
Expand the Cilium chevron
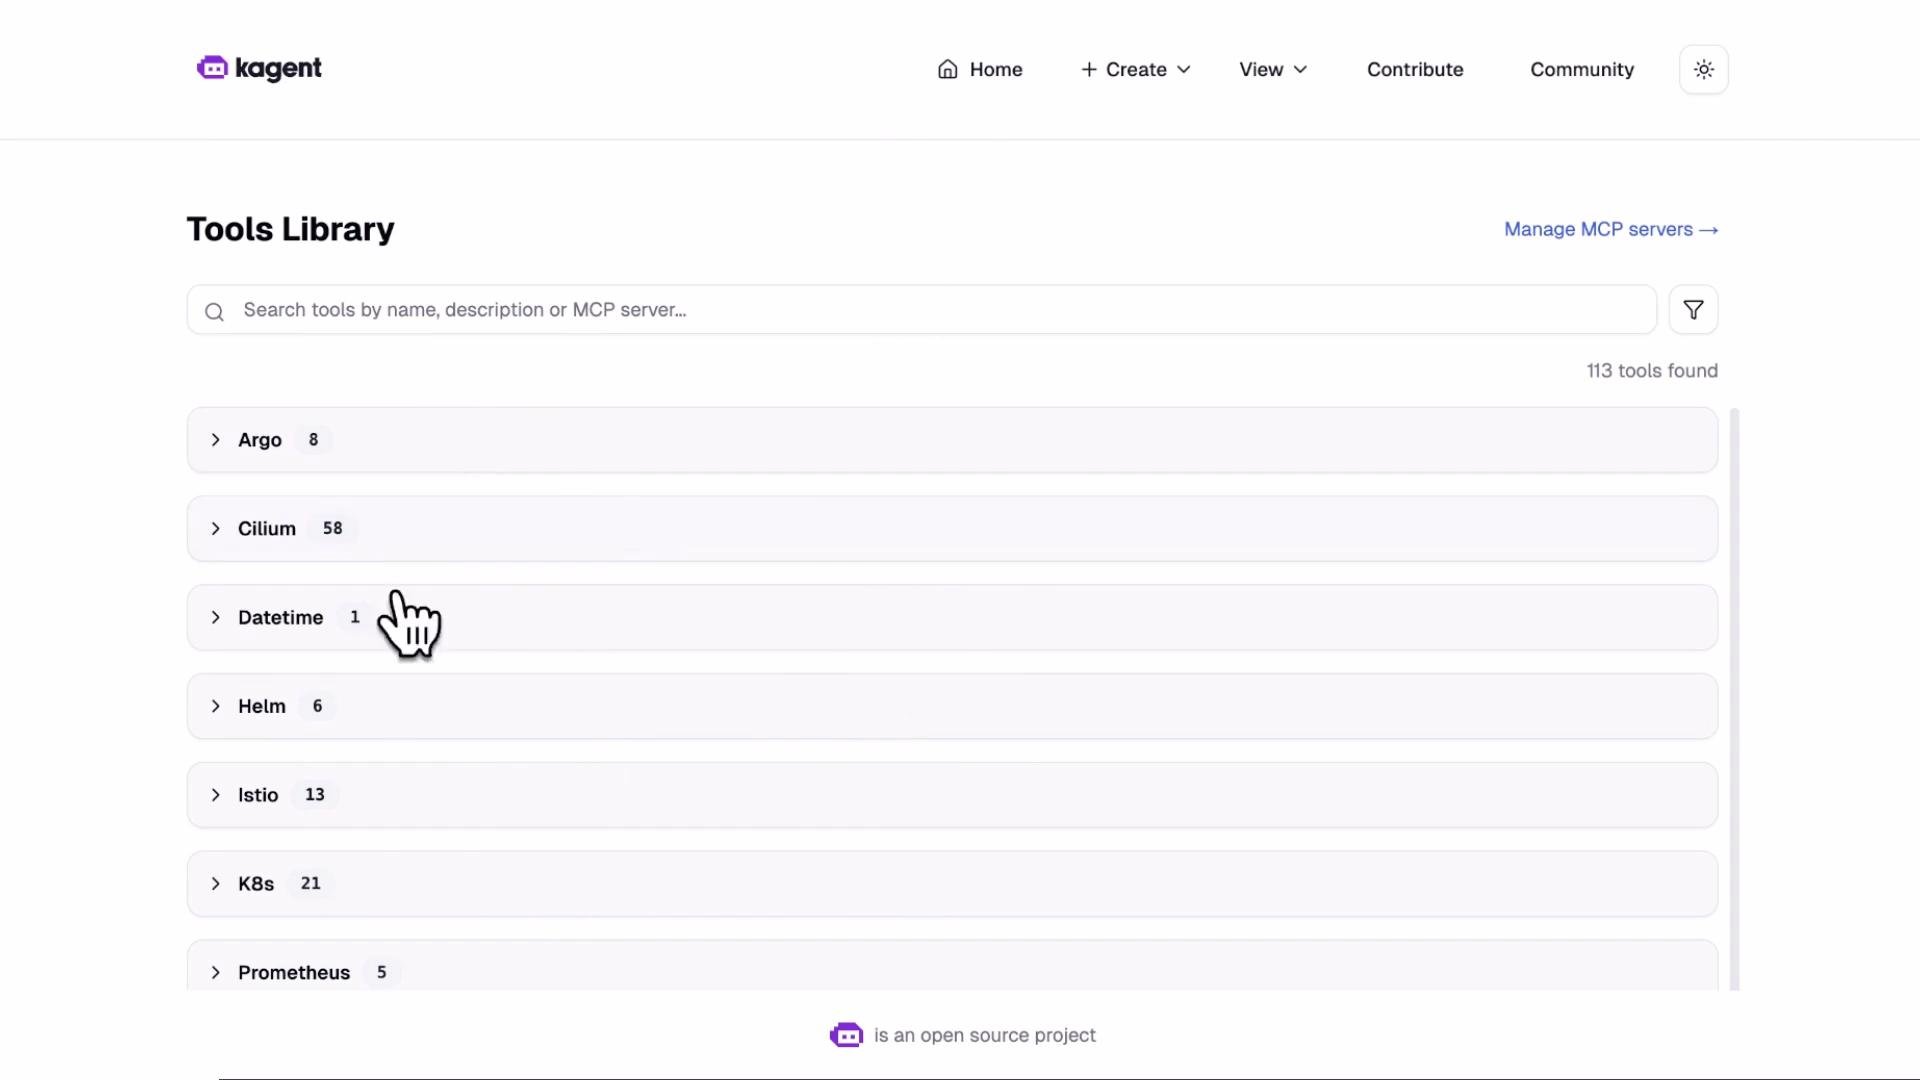(x=215, y=528)
